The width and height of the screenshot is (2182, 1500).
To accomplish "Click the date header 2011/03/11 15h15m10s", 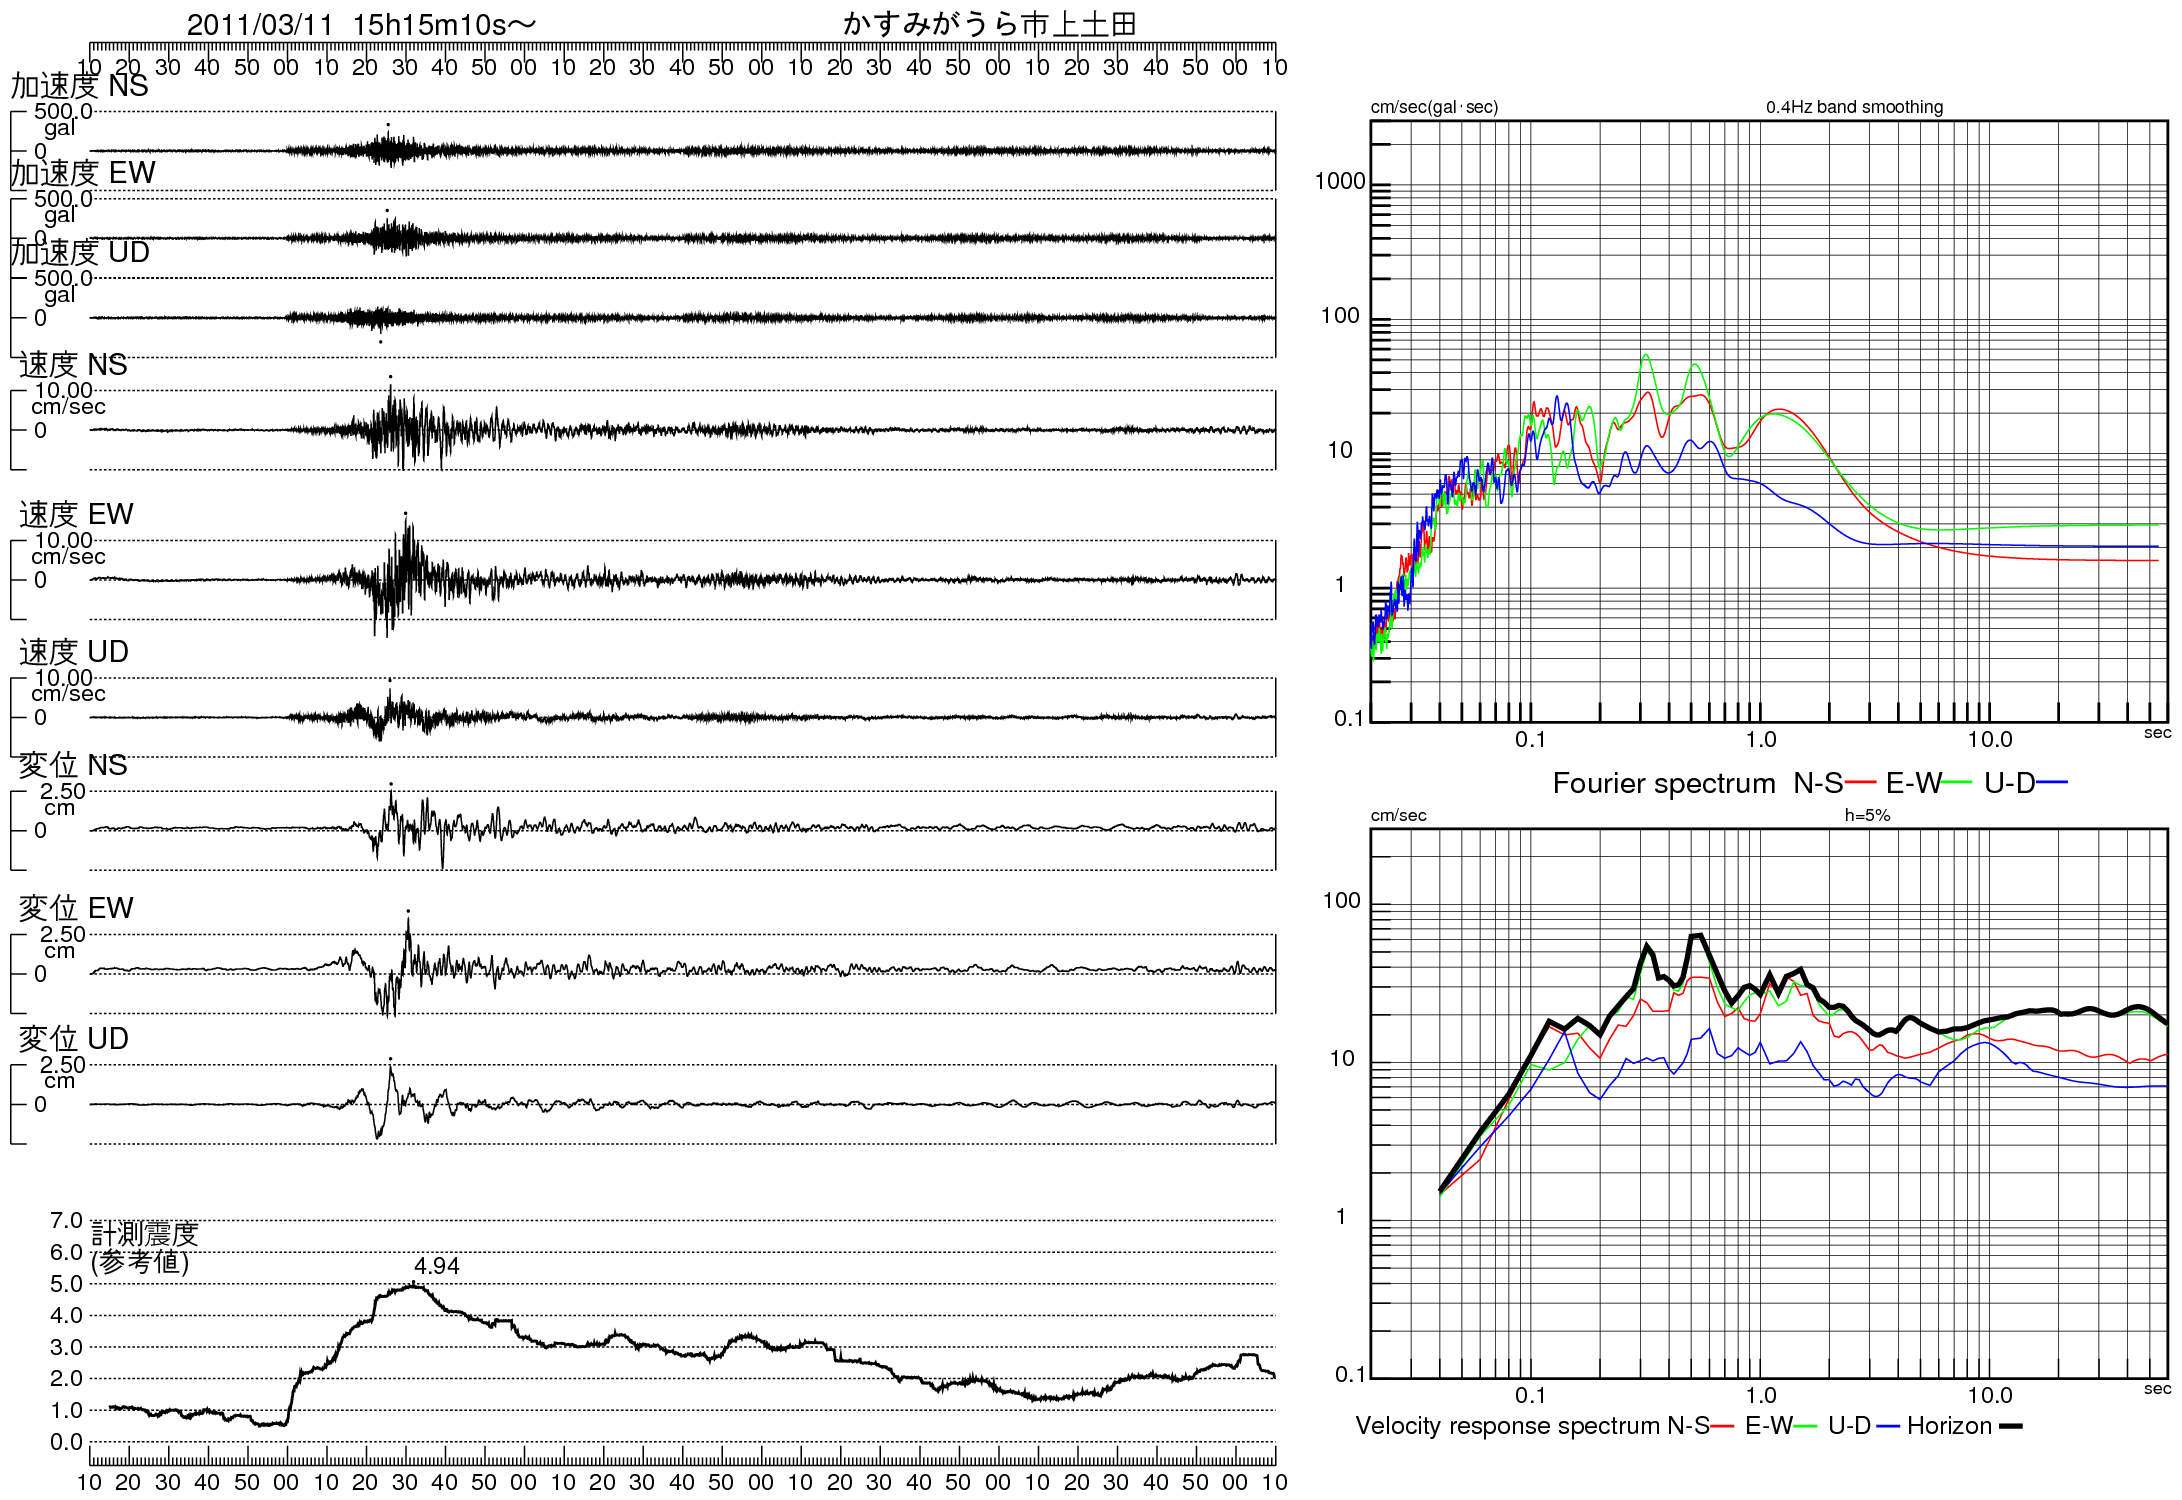I will (361, 24).
